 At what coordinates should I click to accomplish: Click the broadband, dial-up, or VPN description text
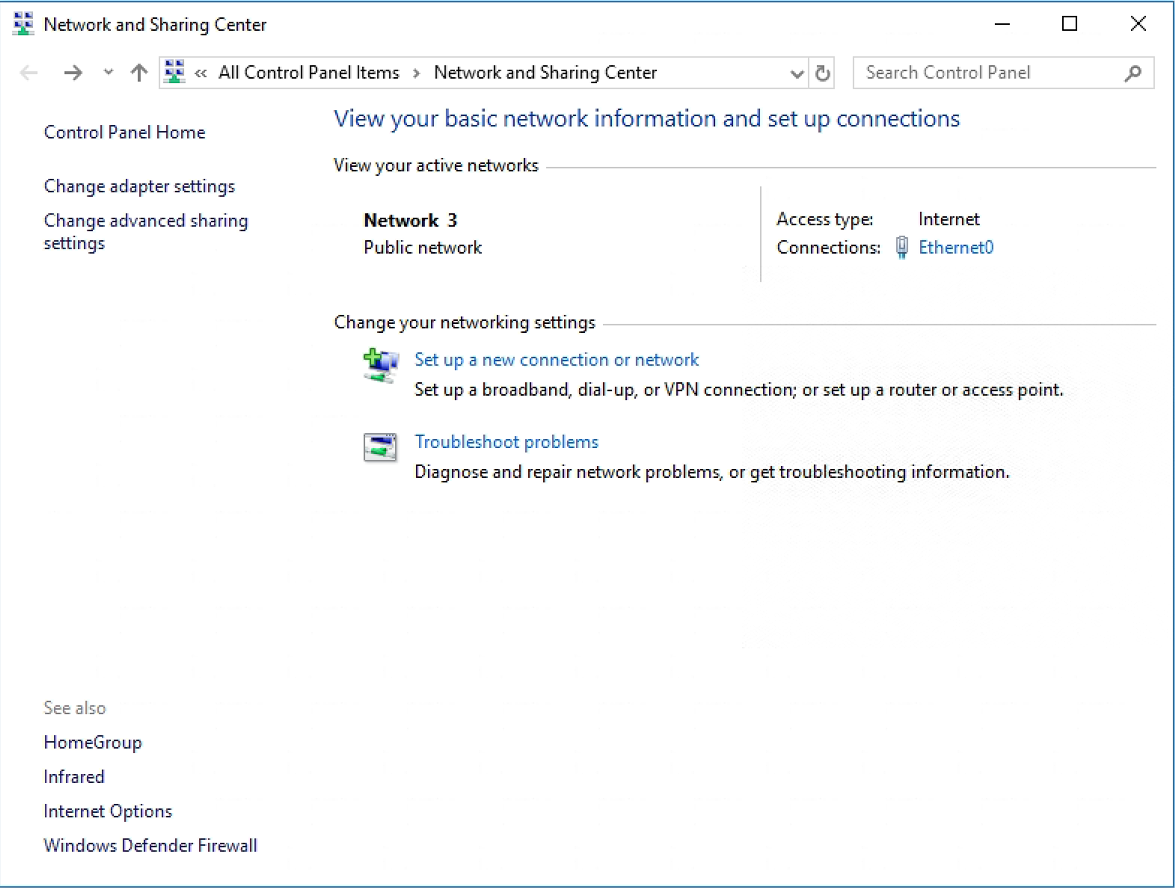pyautogui.click(x=739, y=390)
